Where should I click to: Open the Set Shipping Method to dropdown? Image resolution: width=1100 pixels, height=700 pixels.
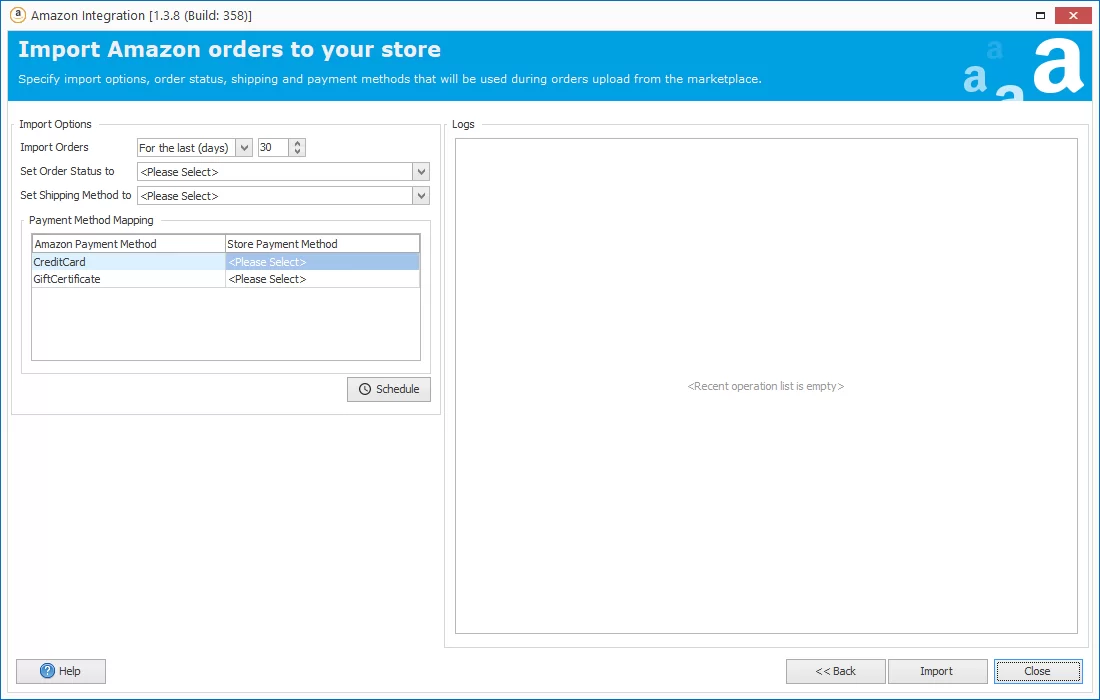click(x=420, y=195)
